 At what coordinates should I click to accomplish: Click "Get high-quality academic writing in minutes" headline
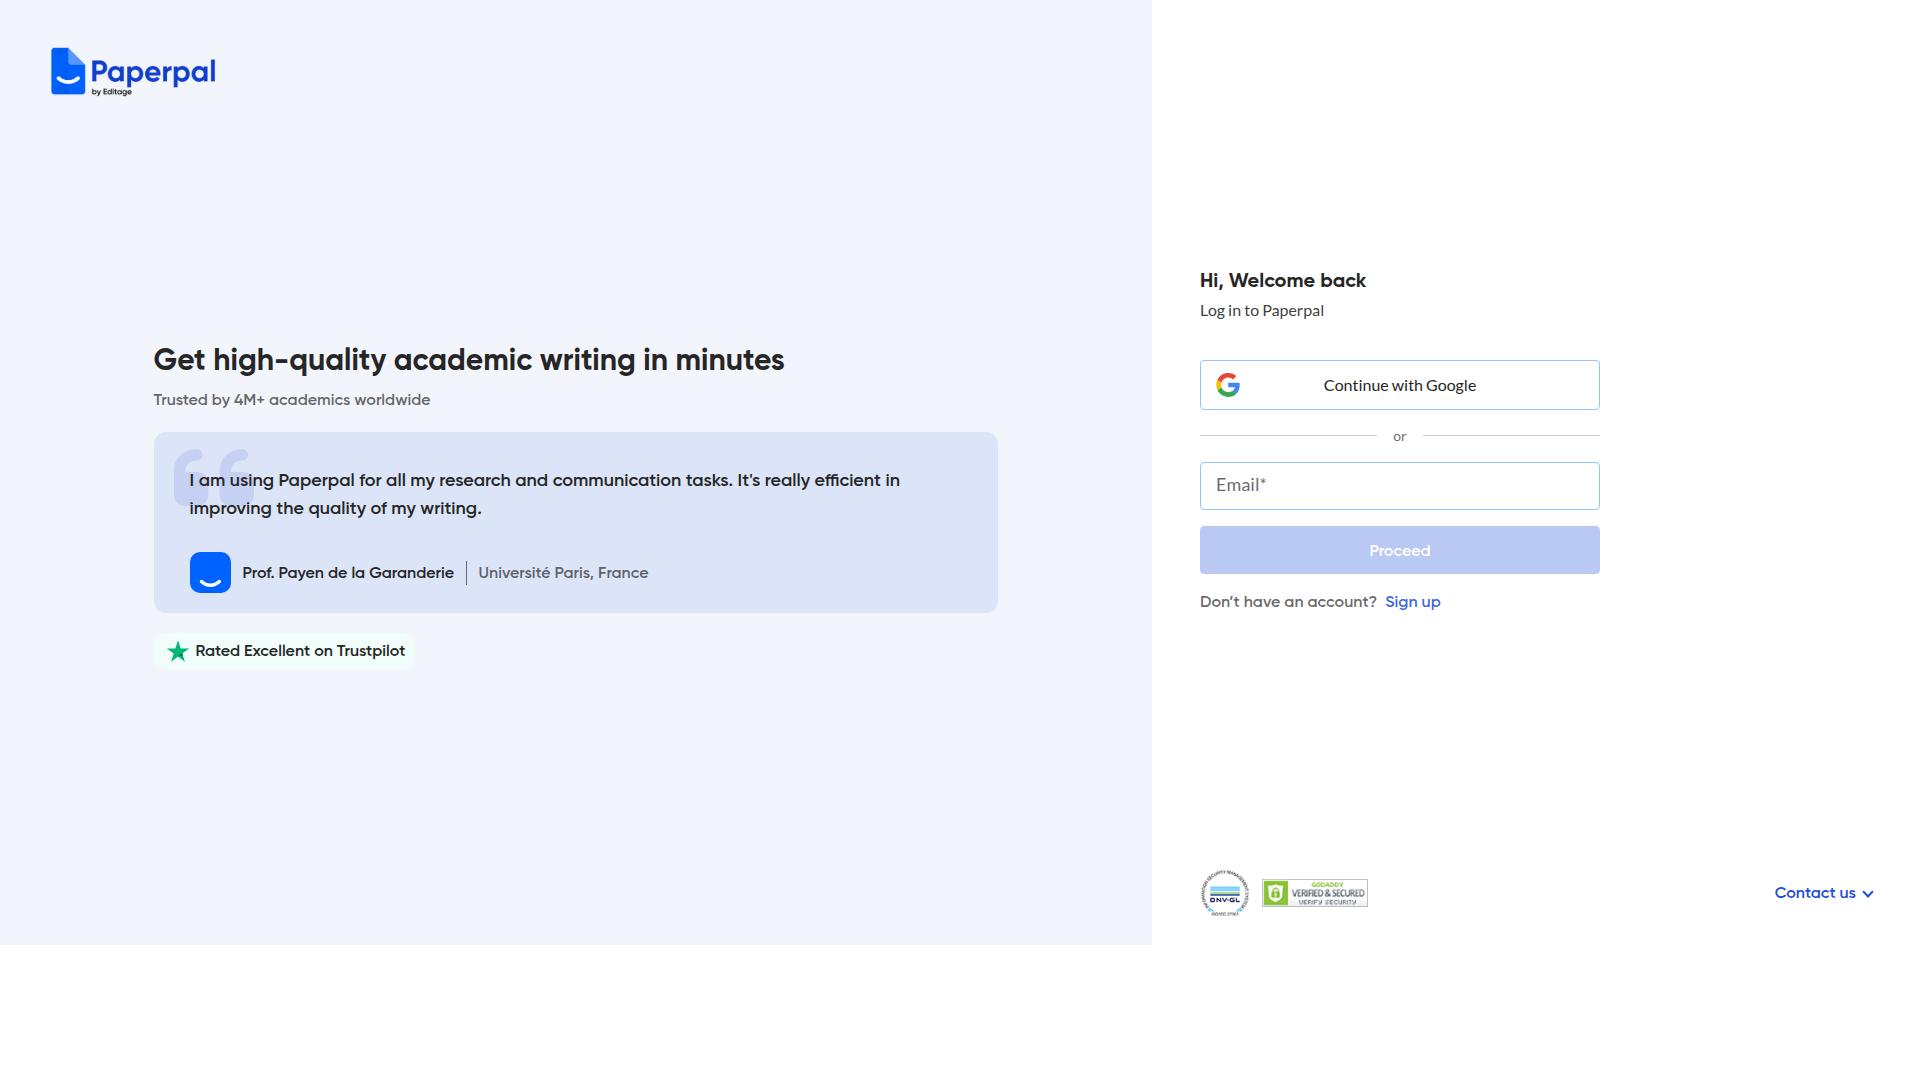[x=469, y=360]
